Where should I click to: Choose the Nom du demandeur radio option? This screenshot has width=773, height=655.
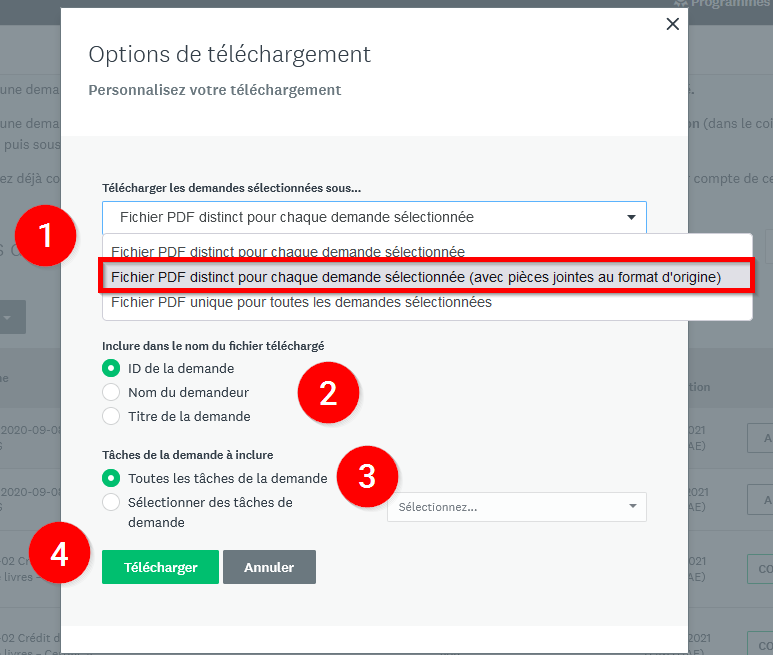111,392
